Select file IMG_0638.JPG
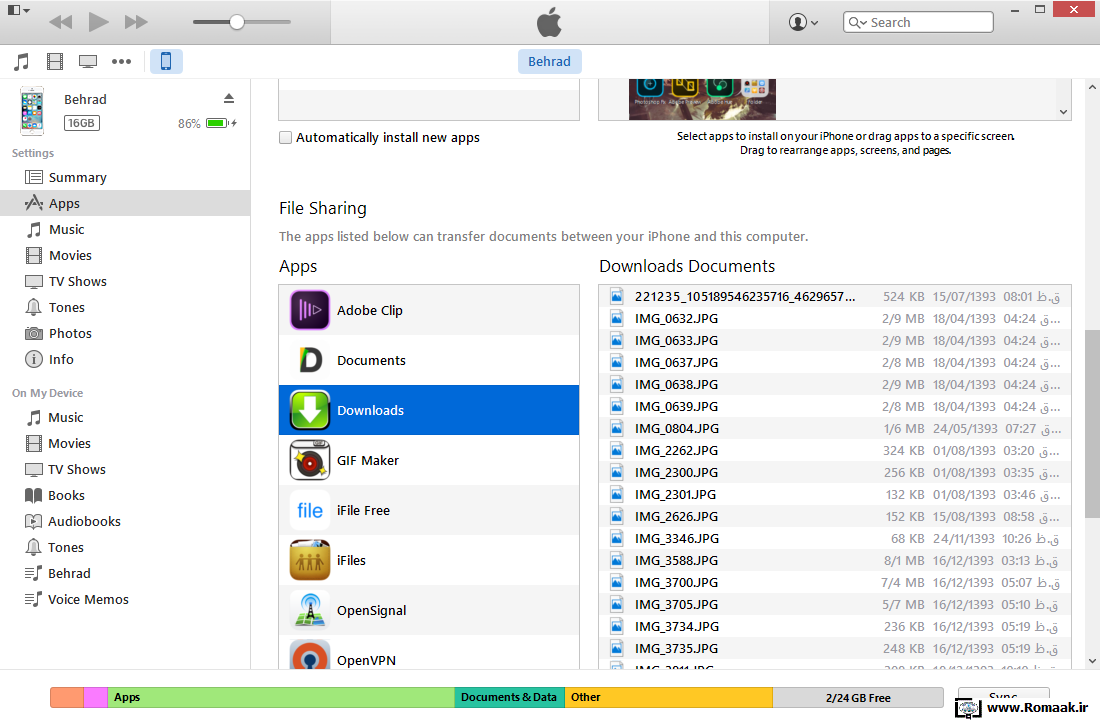The image size is (1100, 725). tap(835, 385)
